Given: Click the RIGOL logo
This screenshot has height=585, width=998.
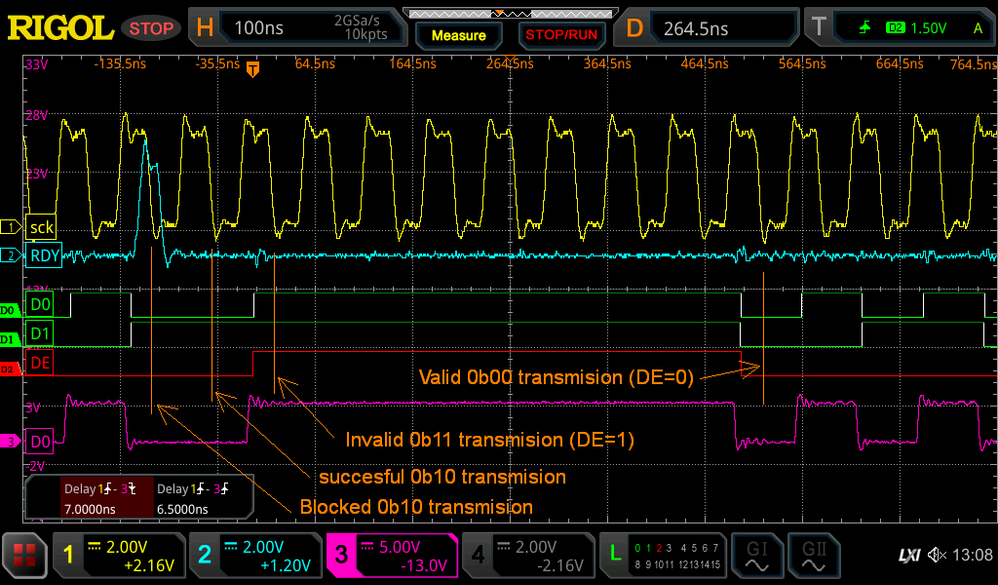Looking at the screenshot, I should tap(60, 28).
